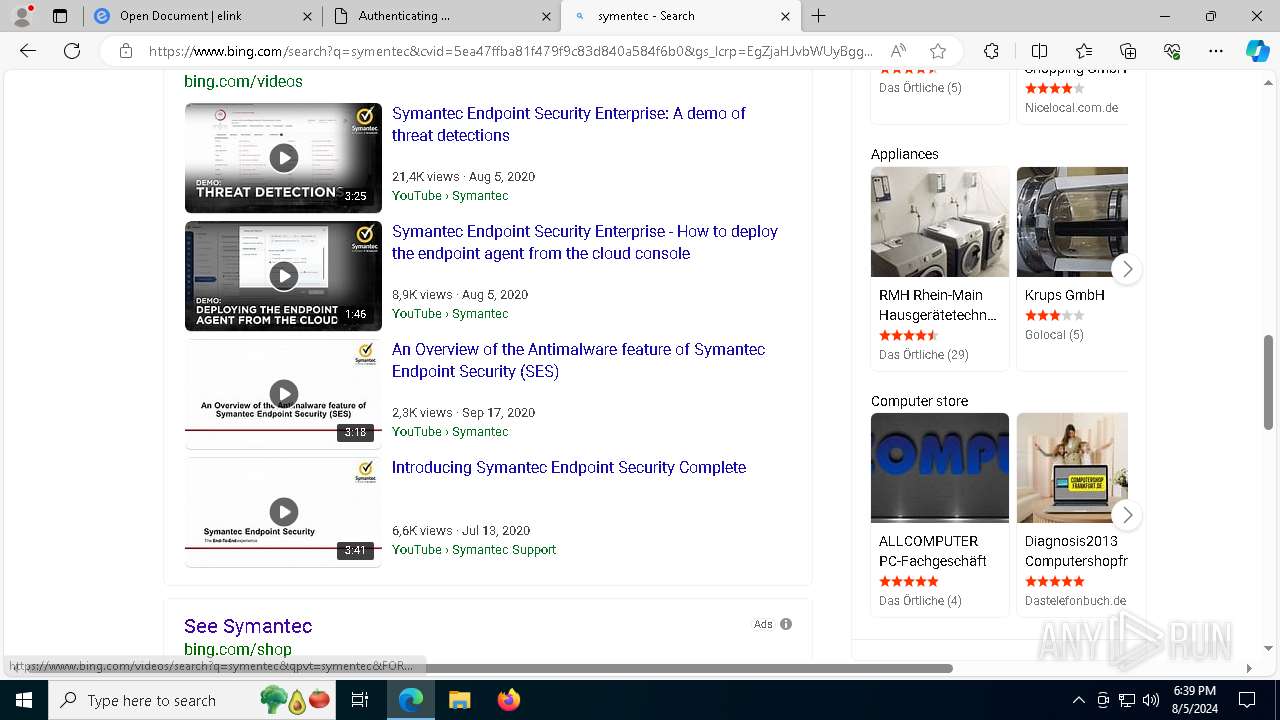Switch to 'Open Document | elink' tab
Image resolution: width=1280 pixels, height=720 pixels.
coord(203,16)
